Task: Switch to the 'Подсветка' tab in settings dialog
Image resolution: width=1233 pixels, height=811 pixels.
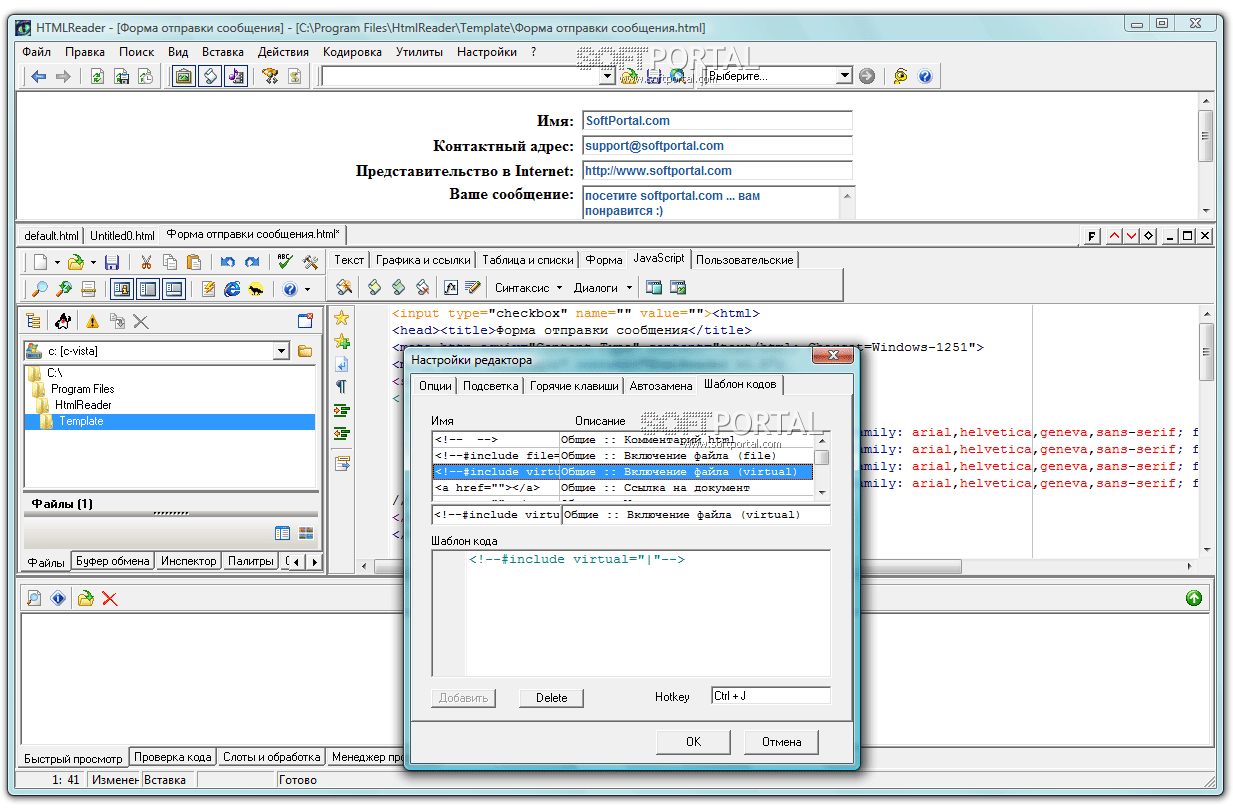Action: point(491,386)
